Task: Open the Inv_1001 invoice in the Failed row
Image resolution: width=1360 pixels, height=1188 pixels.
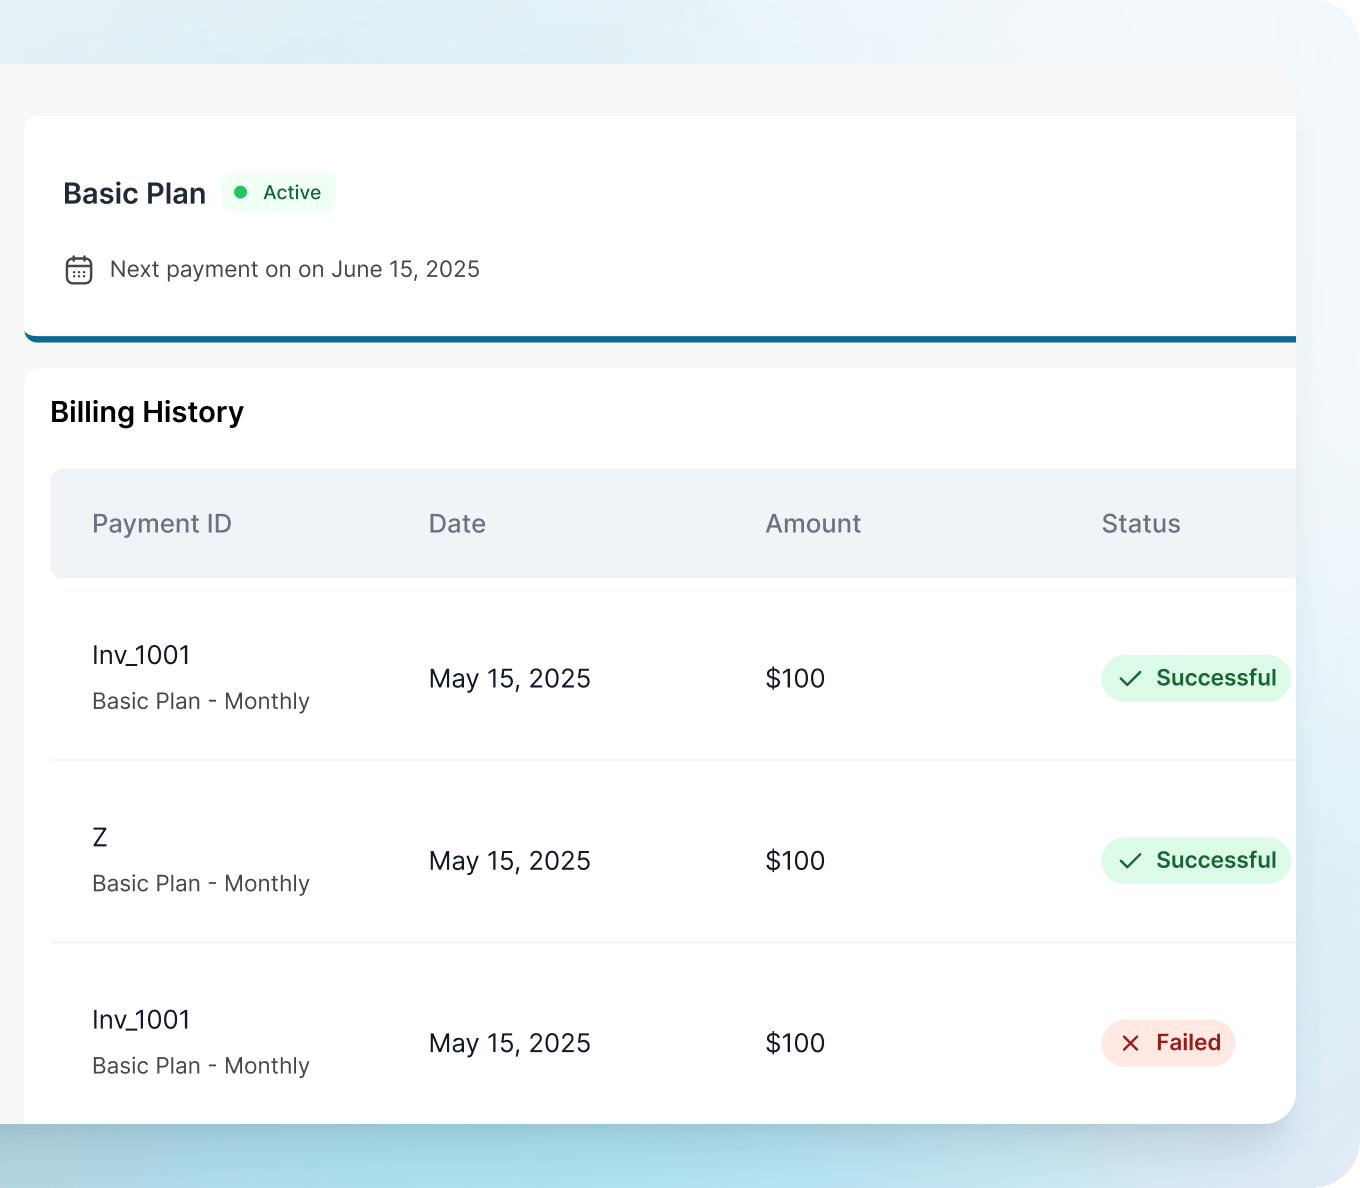Action: 141,1020
